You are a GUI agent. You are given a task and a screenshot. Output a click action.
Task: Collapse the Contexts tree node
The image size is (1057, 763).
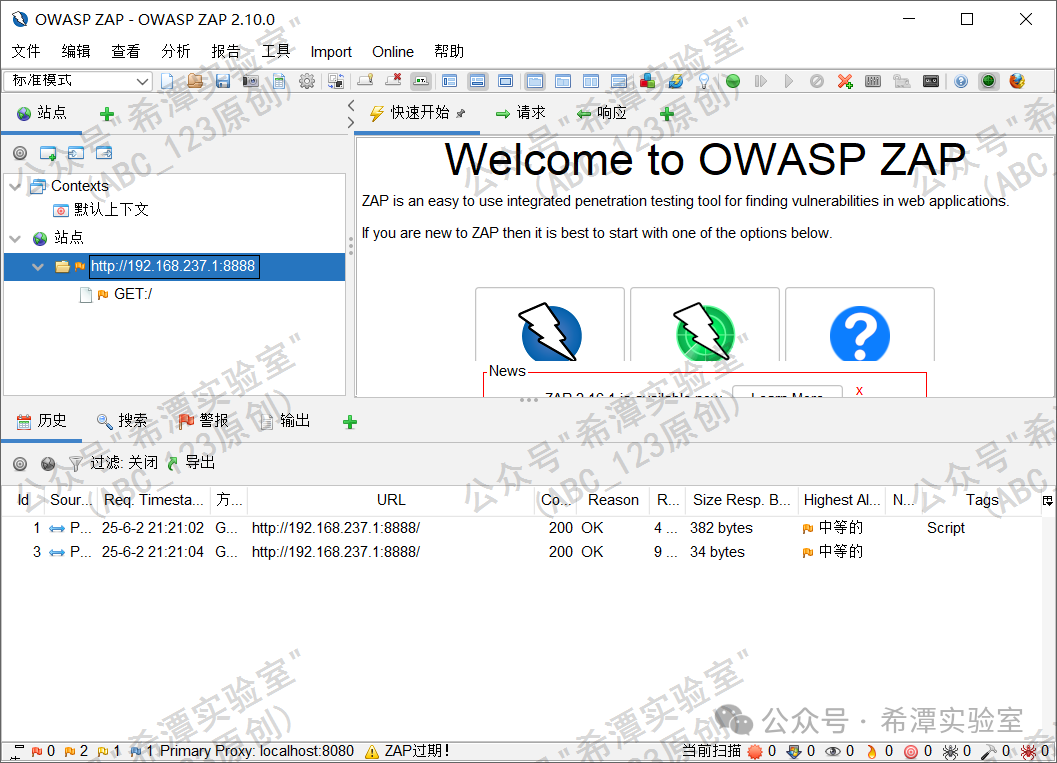point(16,186)
